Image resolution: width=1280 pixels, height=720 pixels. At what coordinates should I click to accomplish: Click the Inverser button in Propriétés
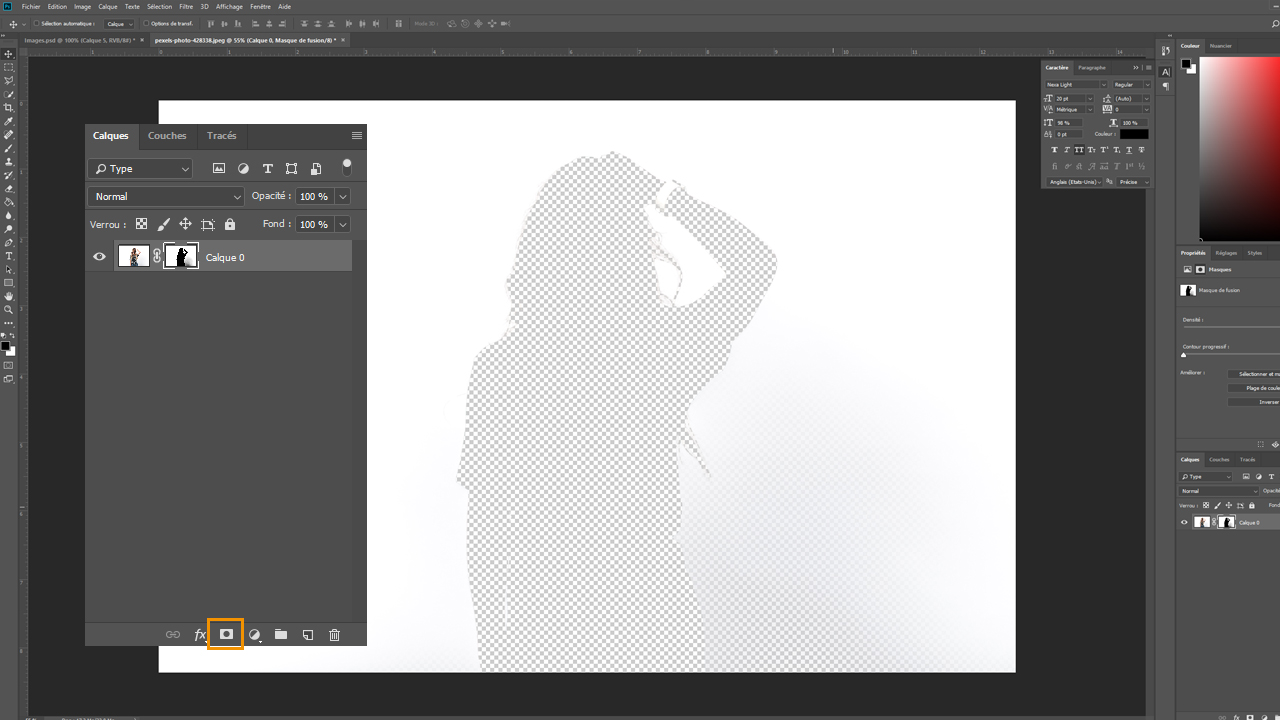(x=1254, y=402)
